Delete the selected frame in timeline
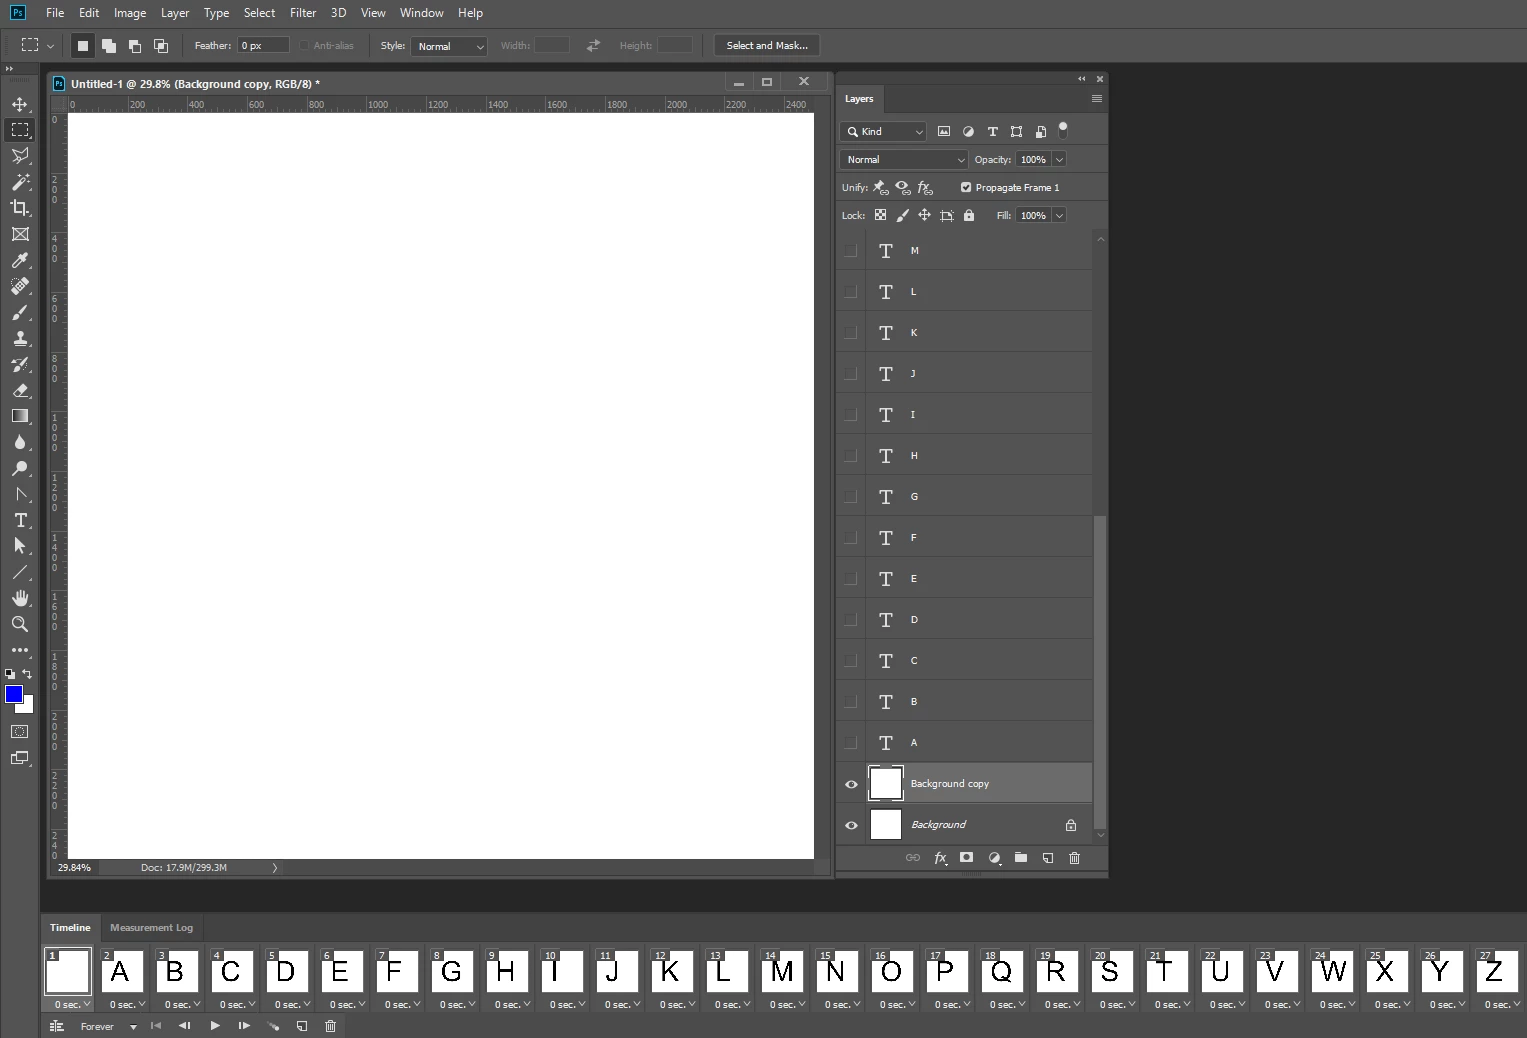This screenshot has height=1038, width=1527. coord(331,1026)
